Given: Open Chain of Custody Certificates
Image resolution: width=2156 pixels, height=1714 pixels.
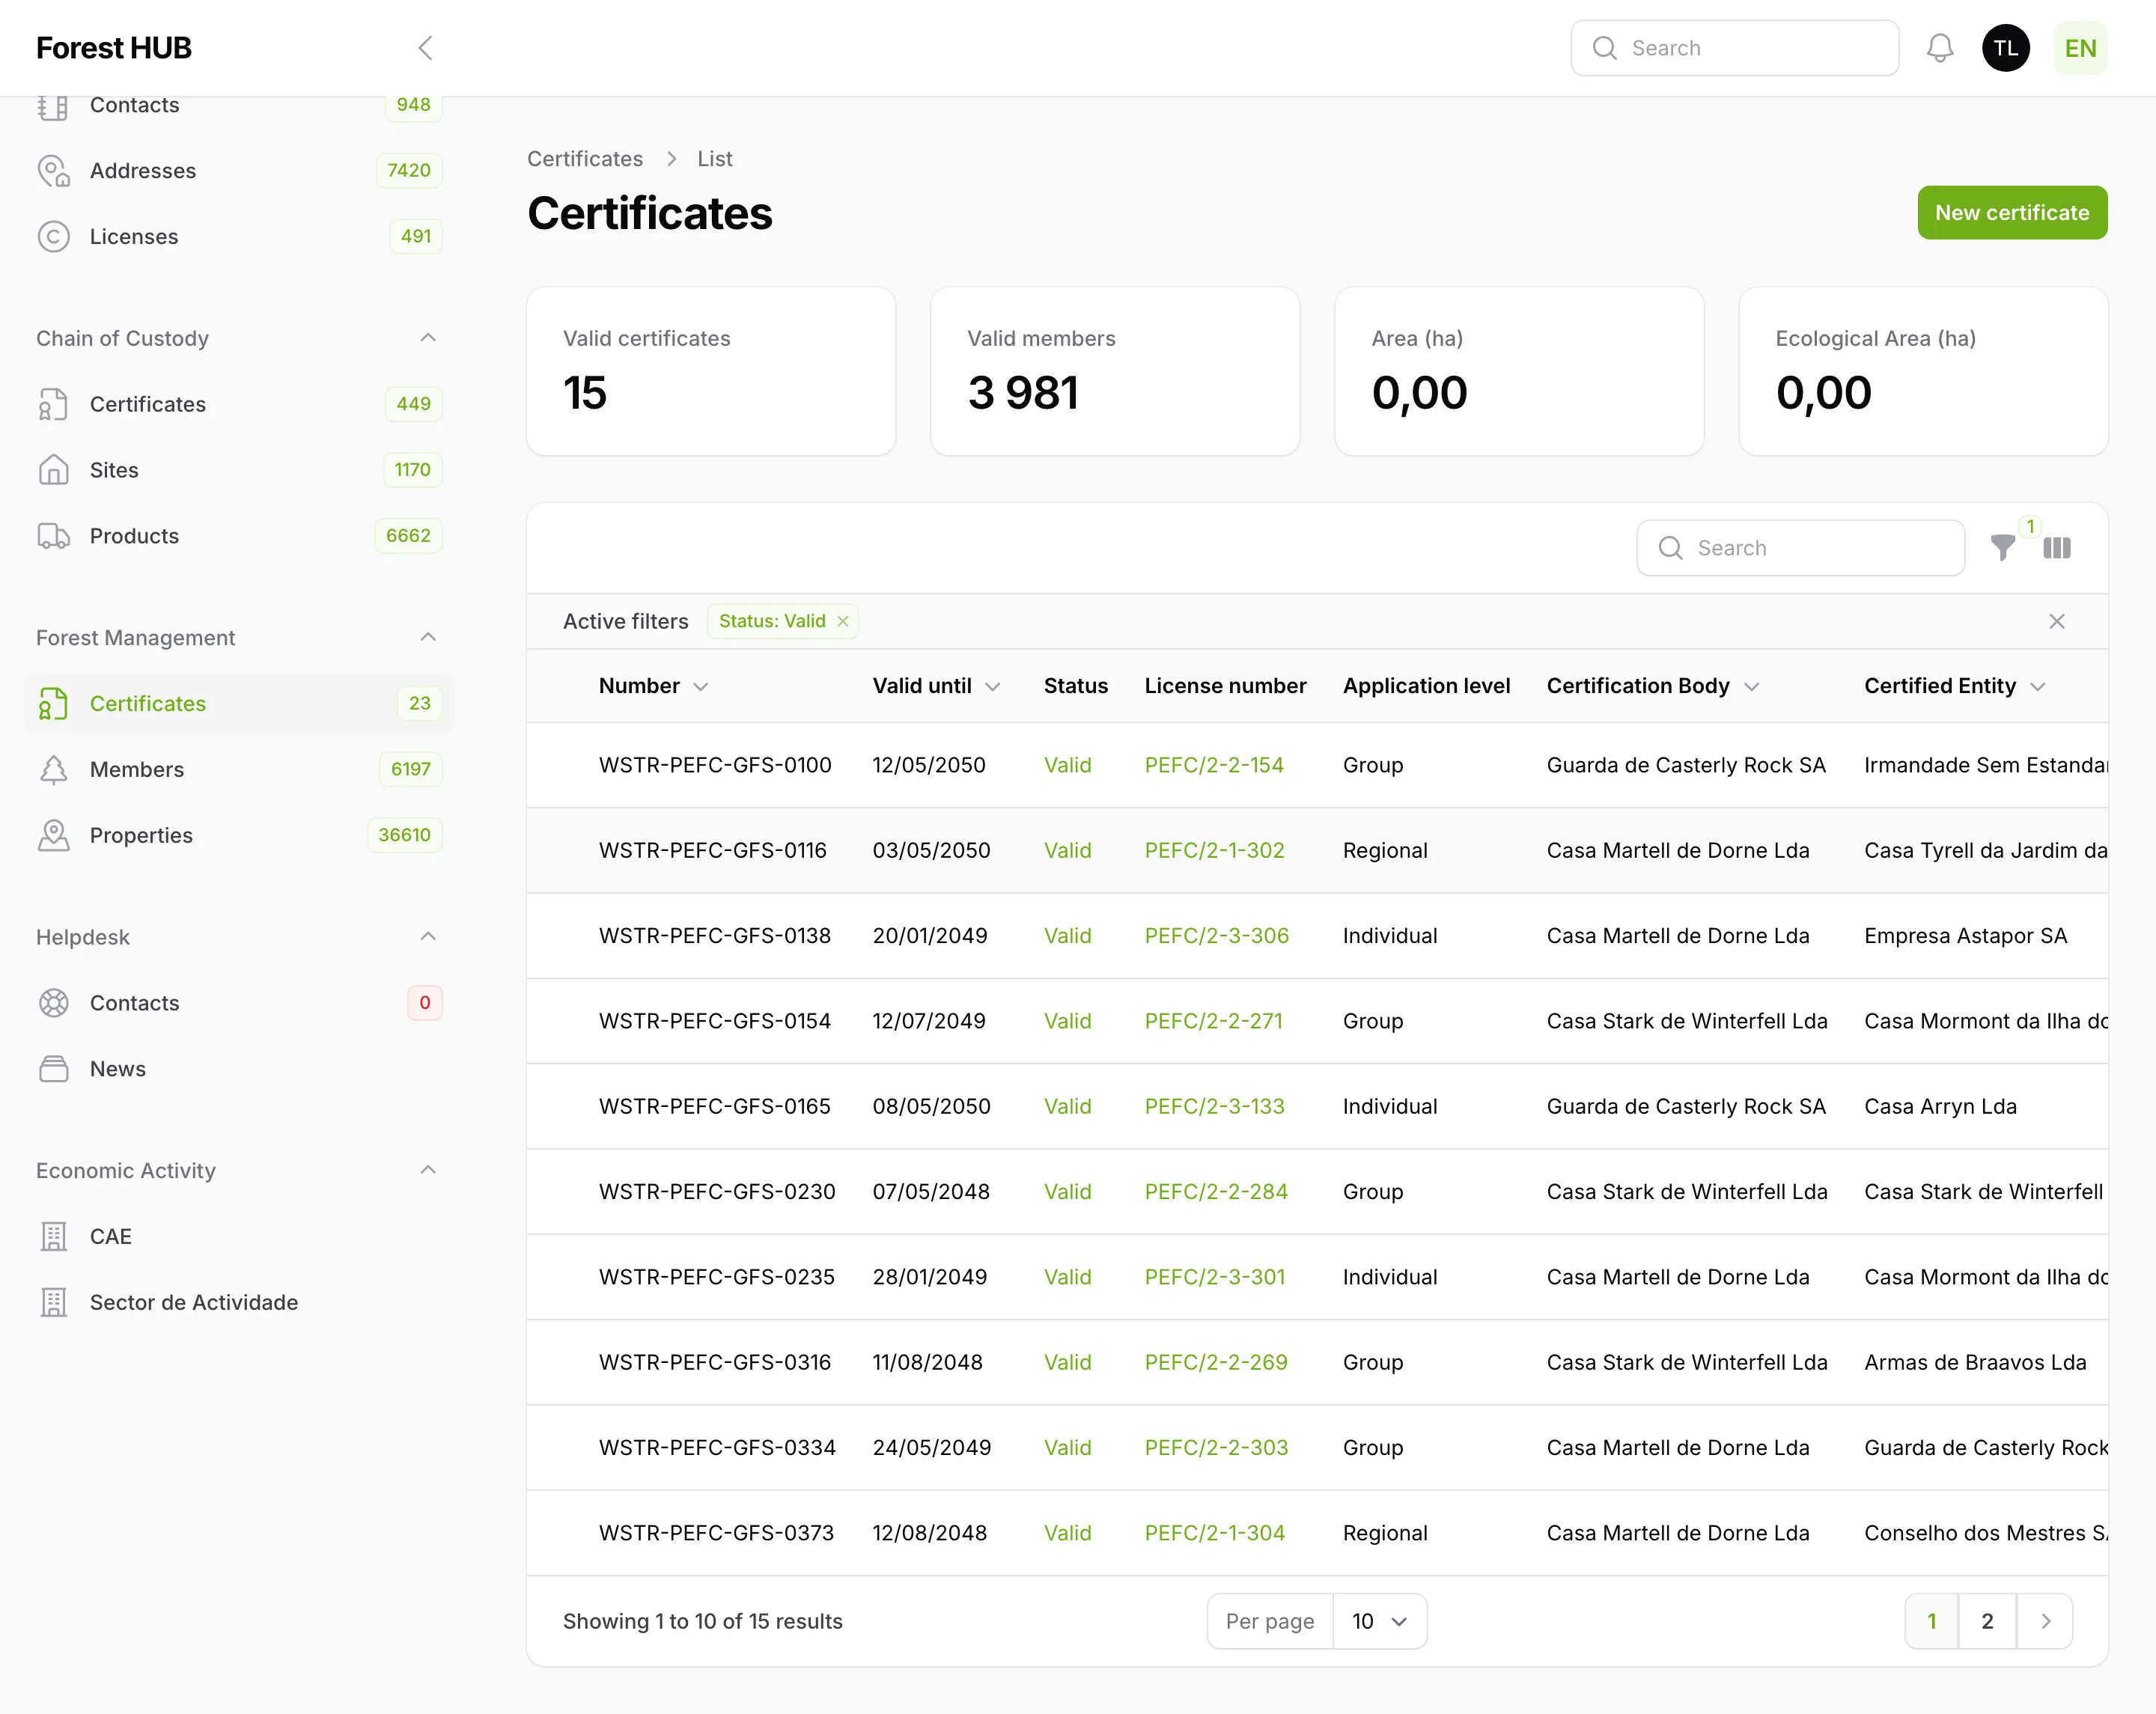Looking at the screenshot, I should pos(239,404).
